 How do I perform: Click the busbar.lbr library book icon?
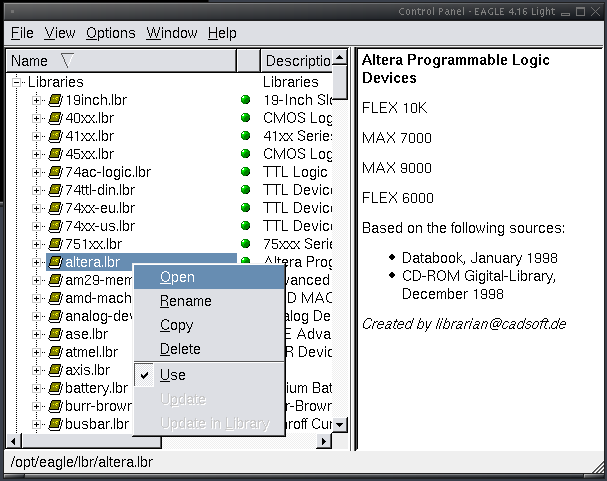coord(55,424)
